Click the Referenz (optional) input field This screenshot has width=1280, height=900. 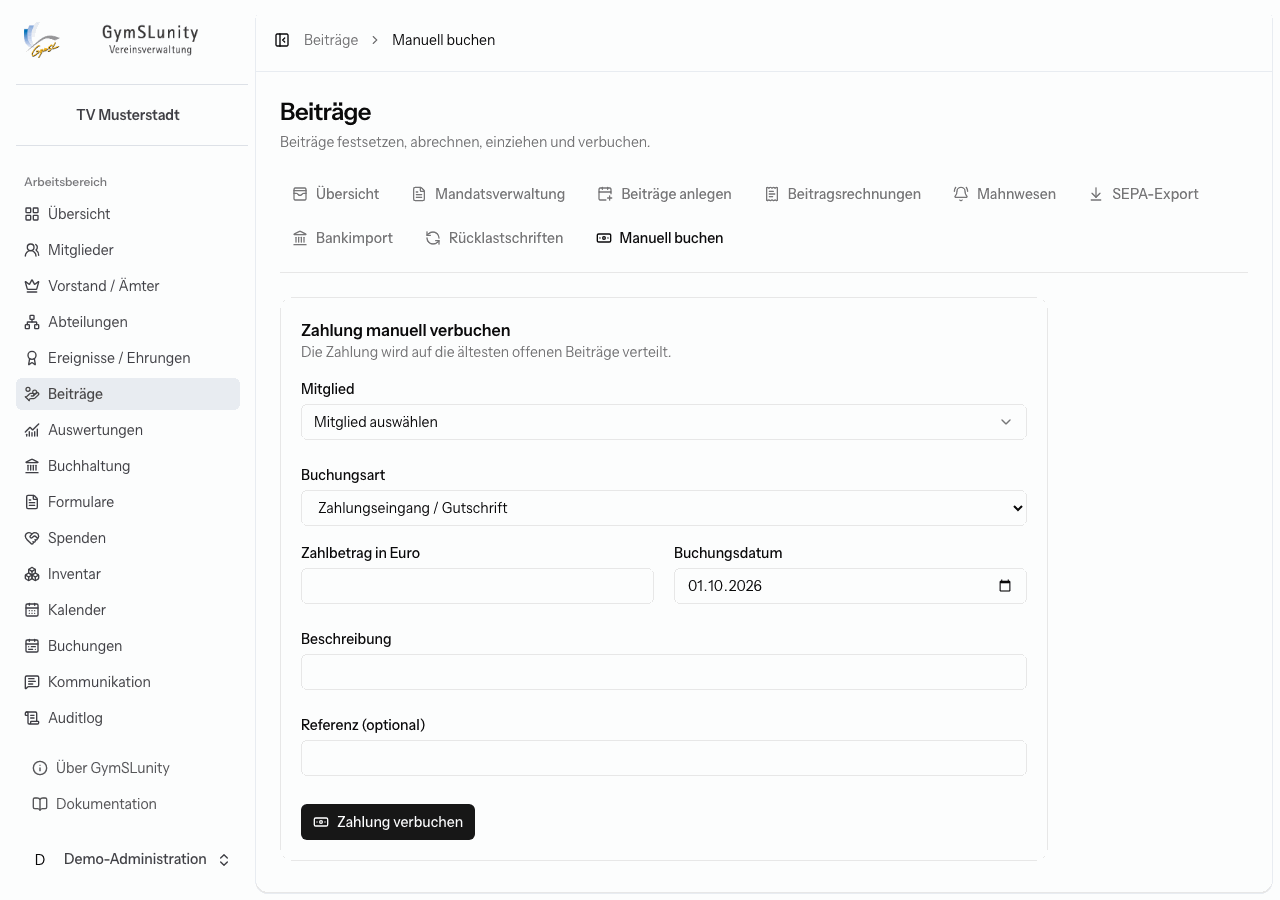[x=663, y=758]
